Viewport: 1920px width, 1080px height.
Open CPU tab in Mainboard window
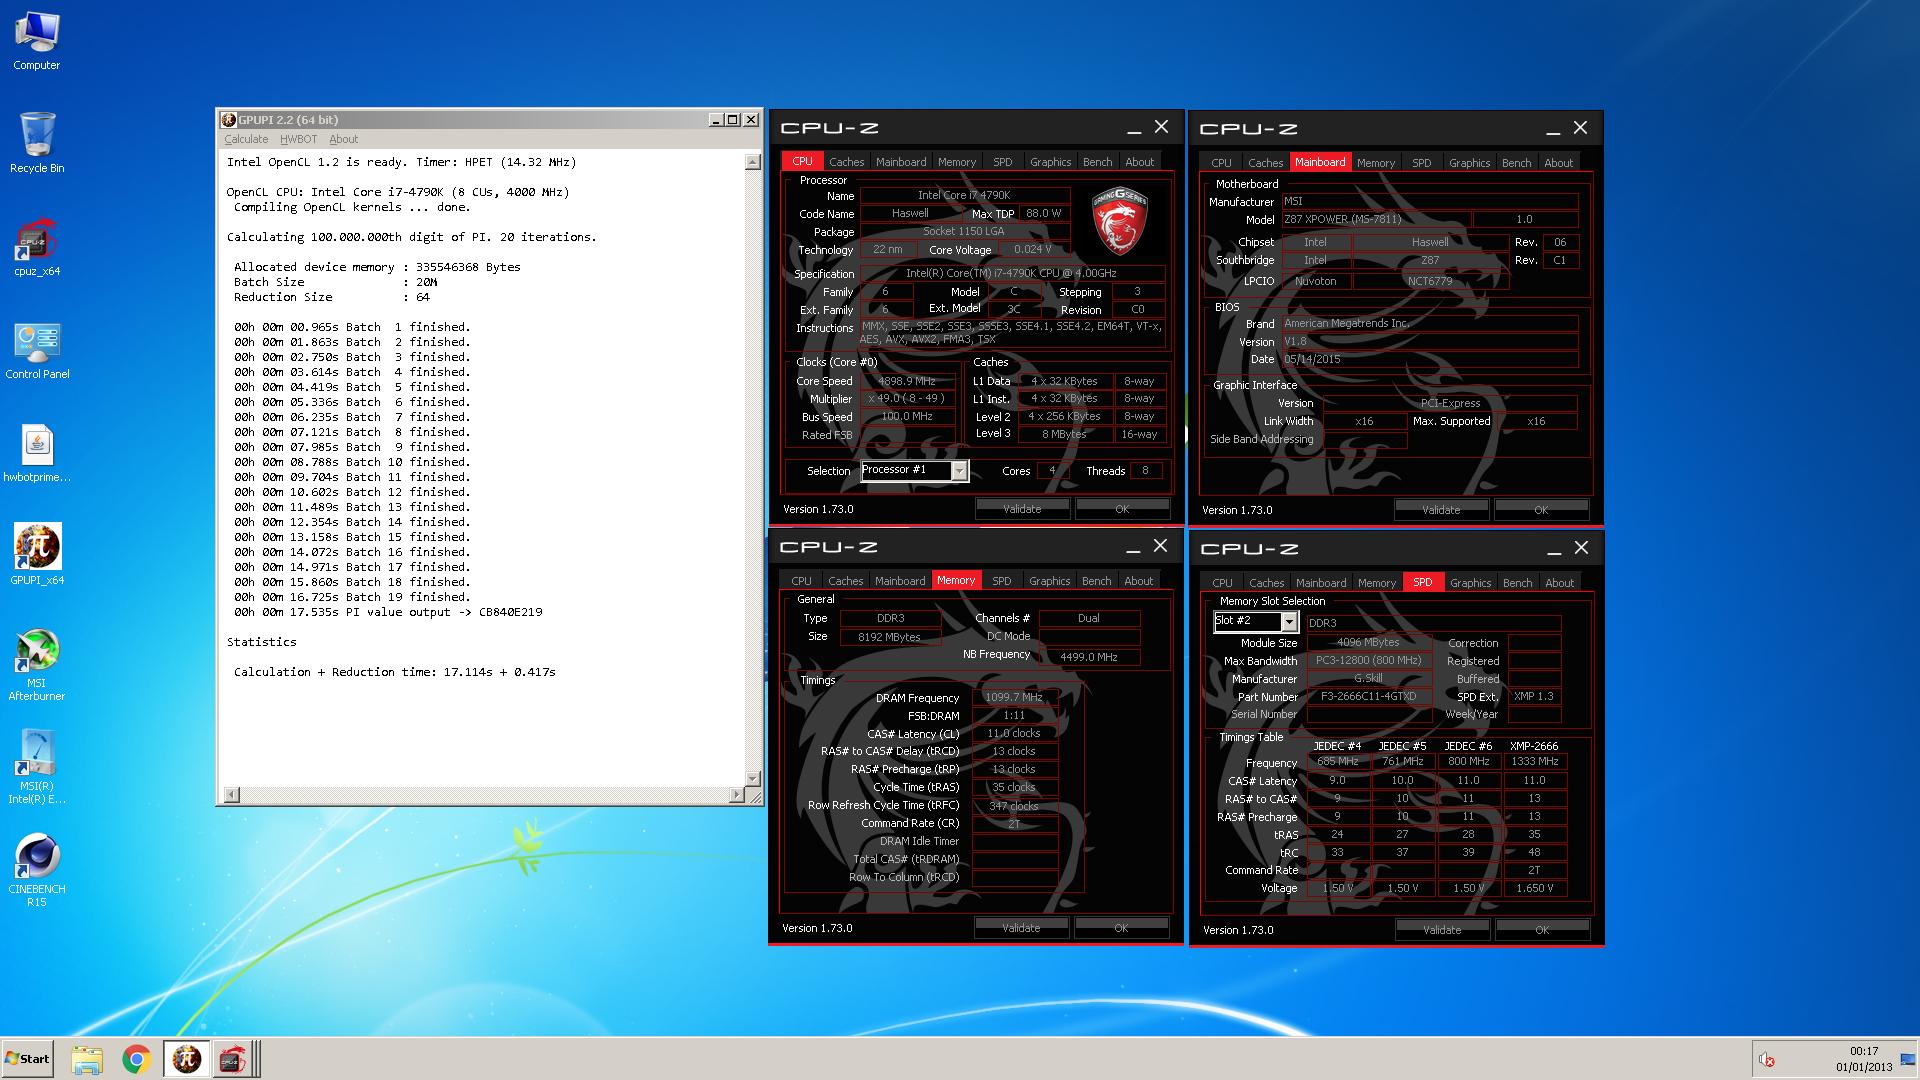pyautogui.click(x=1221, y=163)
